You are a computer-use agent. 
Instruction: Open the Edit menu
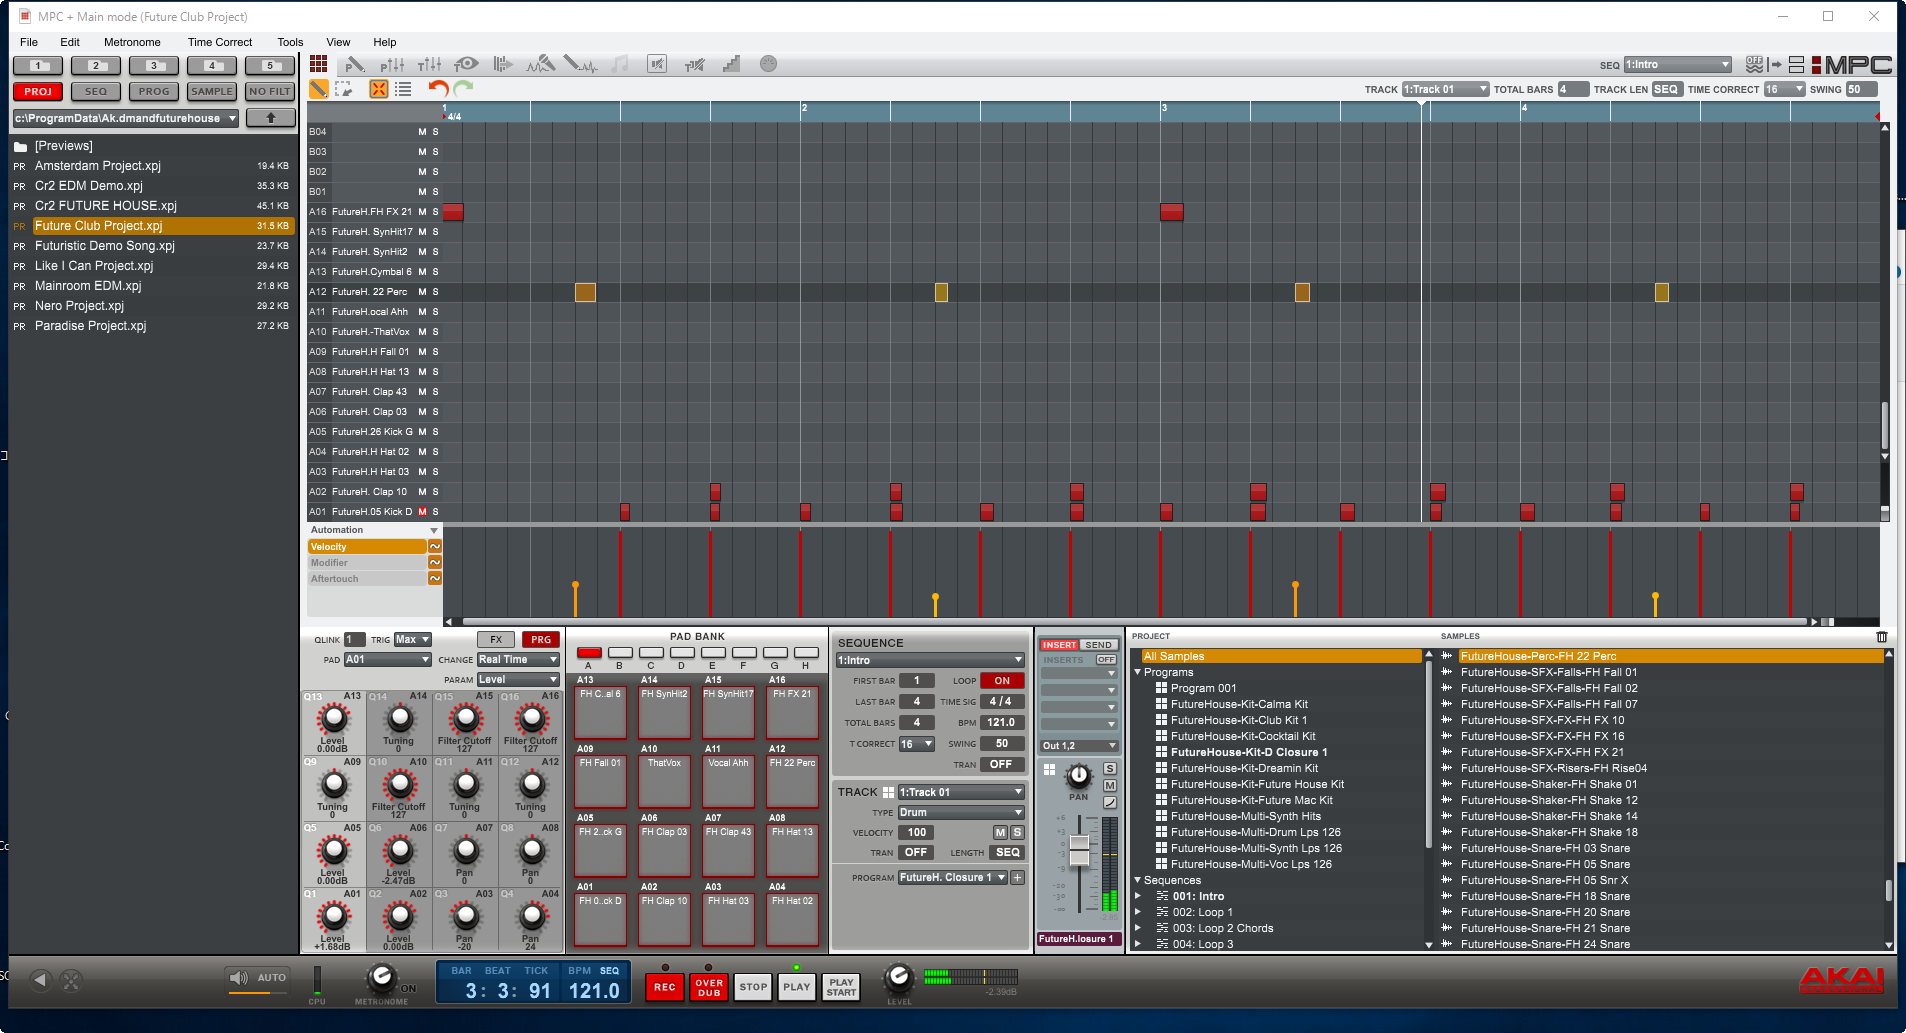[x=70, y=42]
